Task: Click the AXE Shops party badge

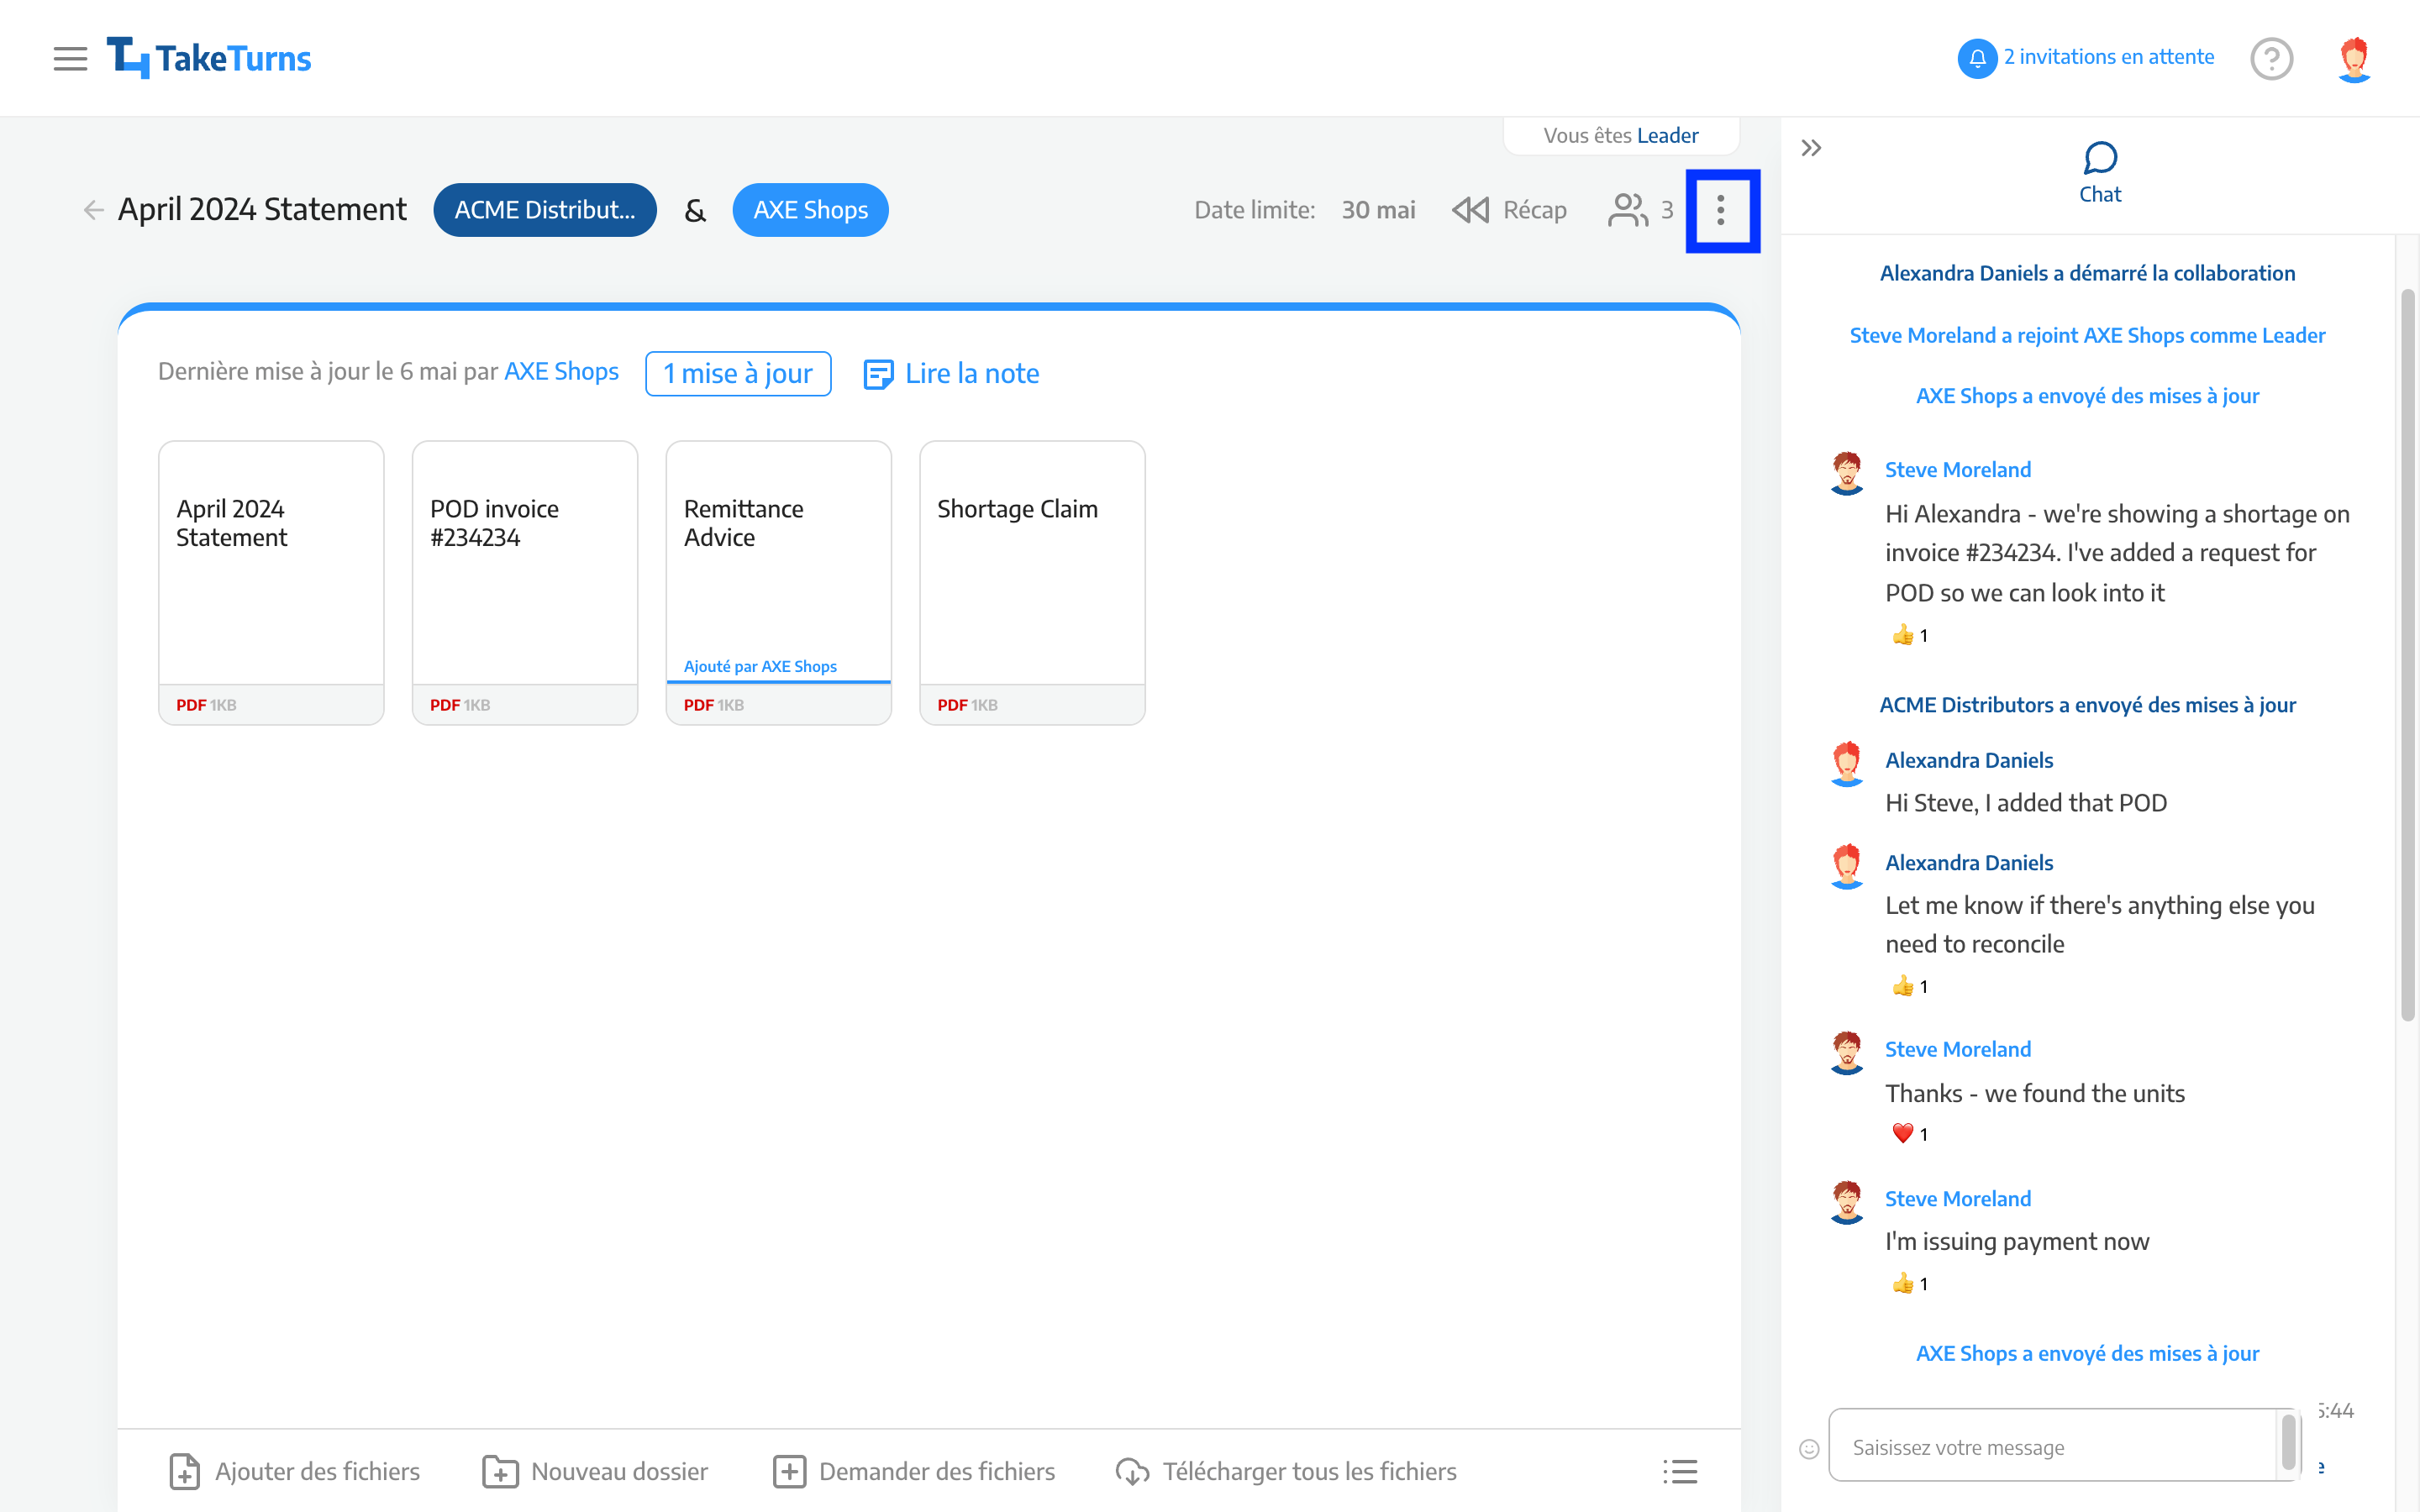Action: point(810,210)
